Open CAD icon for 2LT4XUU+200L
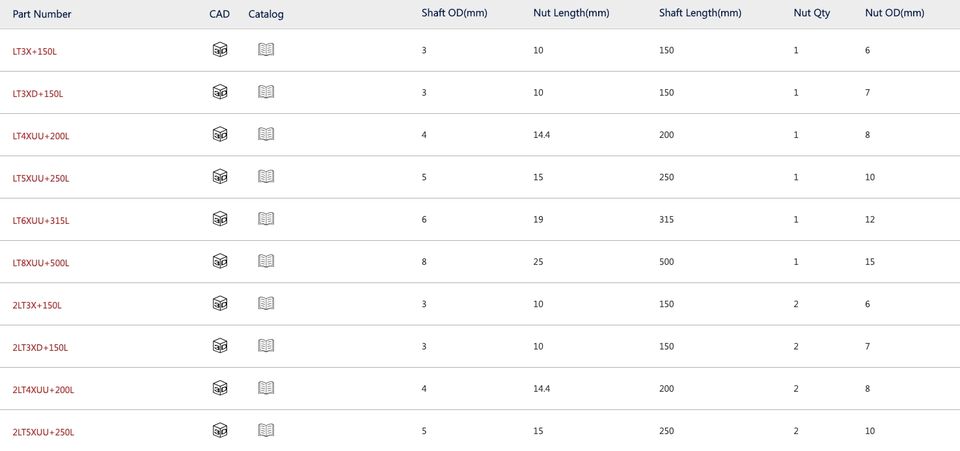 (x=220, y=387)
